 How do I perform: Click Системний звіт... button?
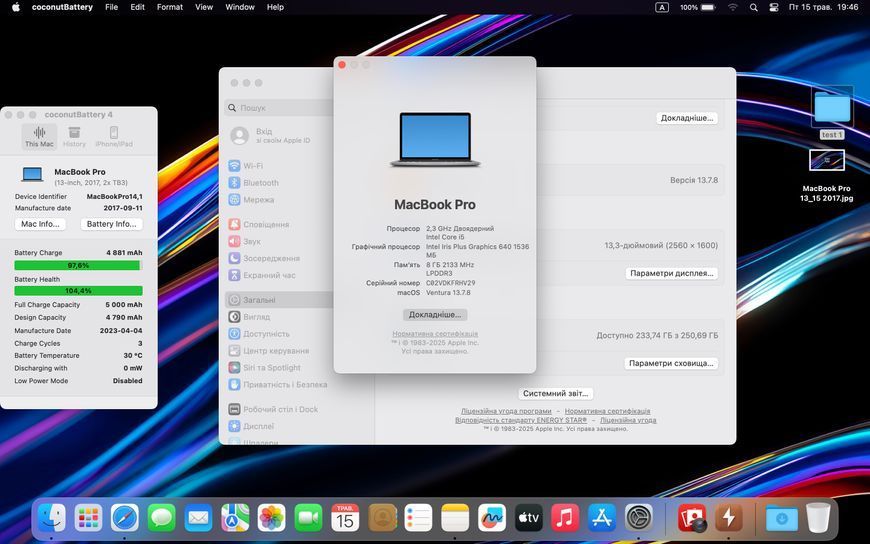coord(555,393)
